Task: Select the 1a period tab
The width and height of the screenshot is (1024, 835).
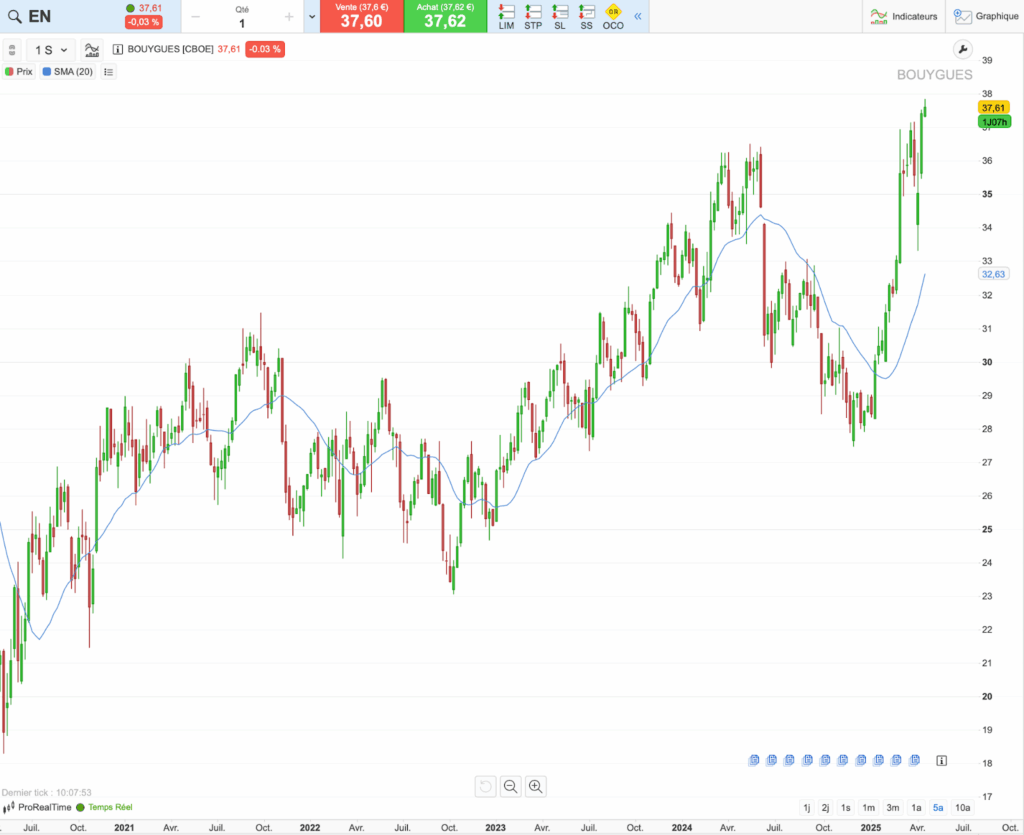Action: (x=916, y=808)
